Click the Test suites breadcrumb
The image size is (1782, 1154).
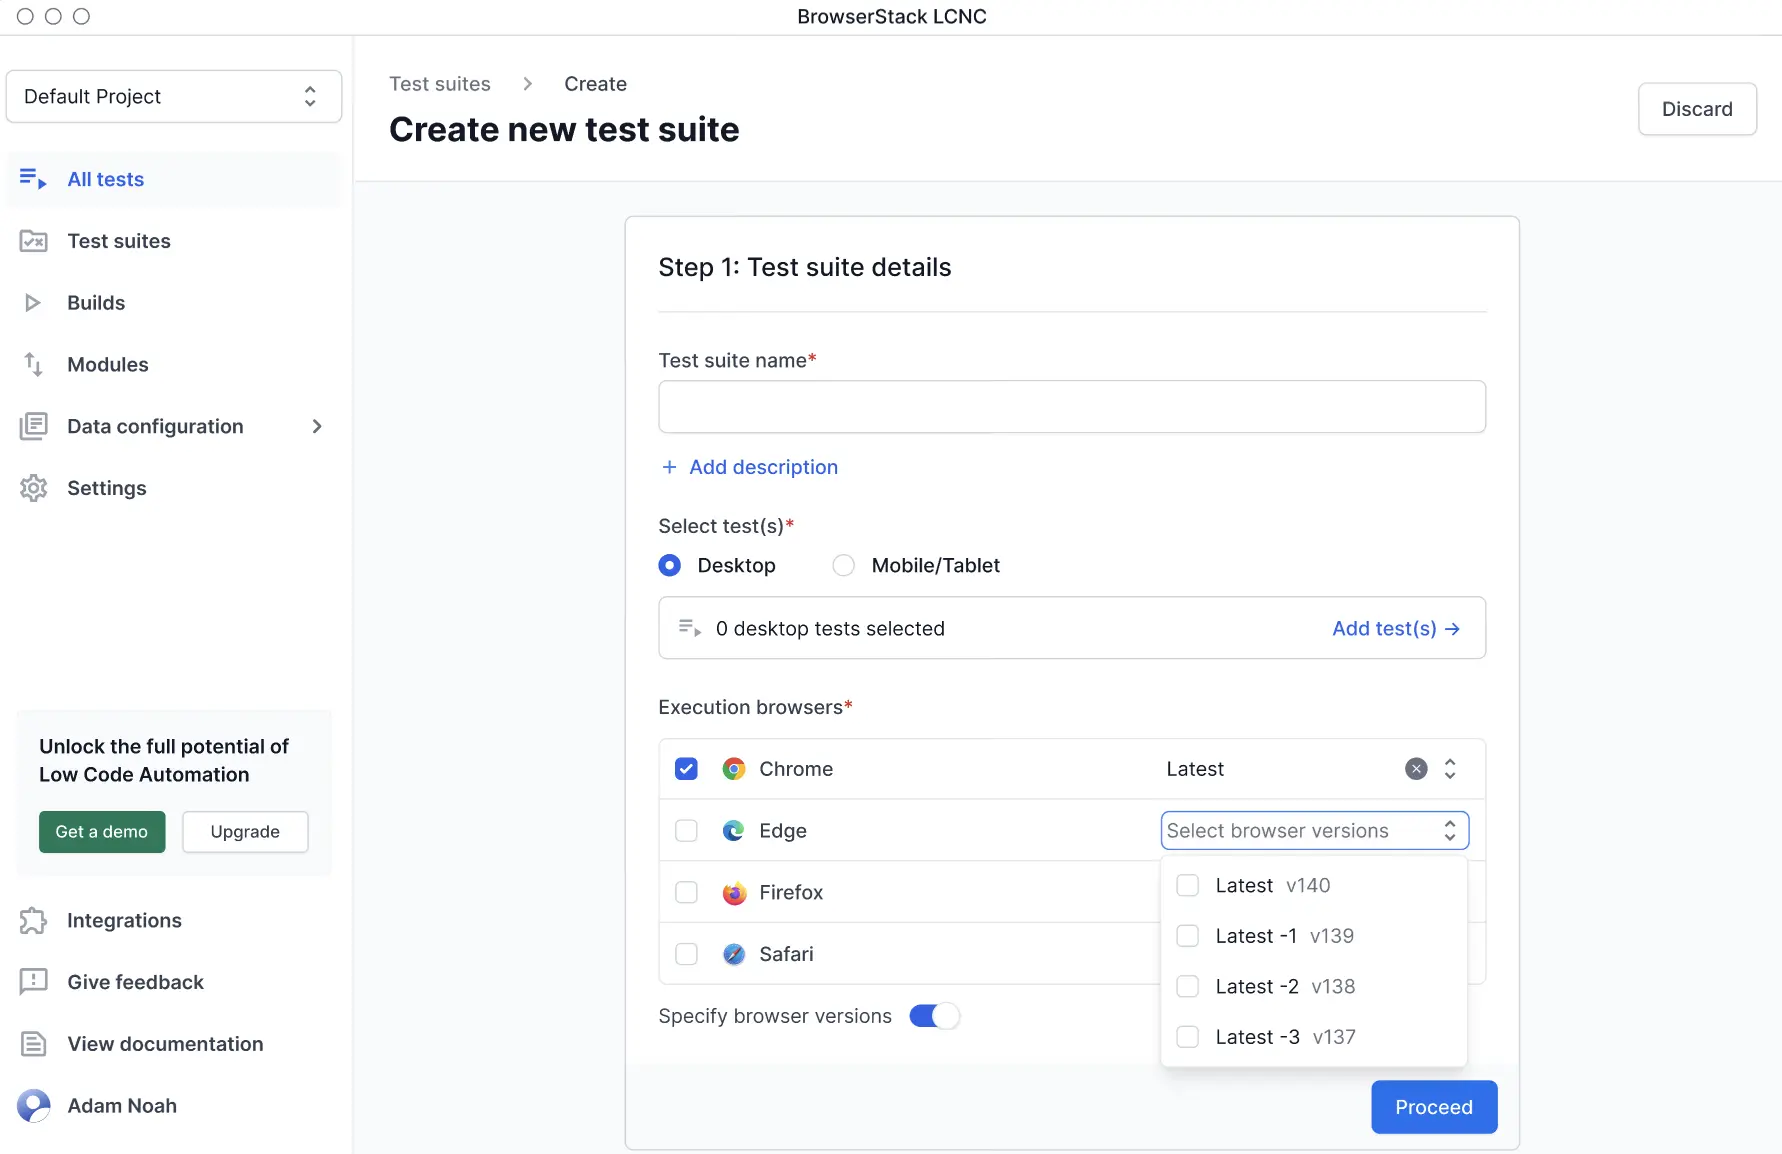coord(440,84)
